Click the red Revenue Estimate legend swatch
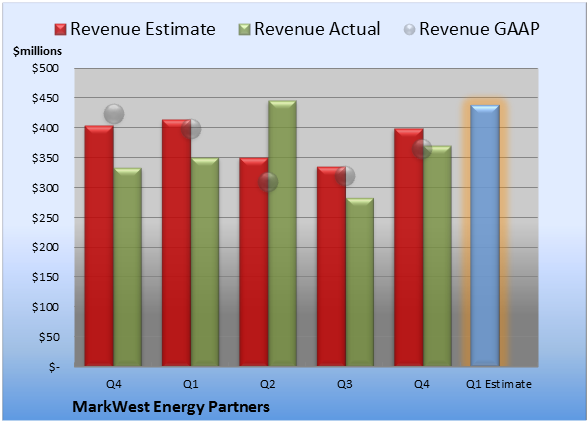 click(60, 30)
